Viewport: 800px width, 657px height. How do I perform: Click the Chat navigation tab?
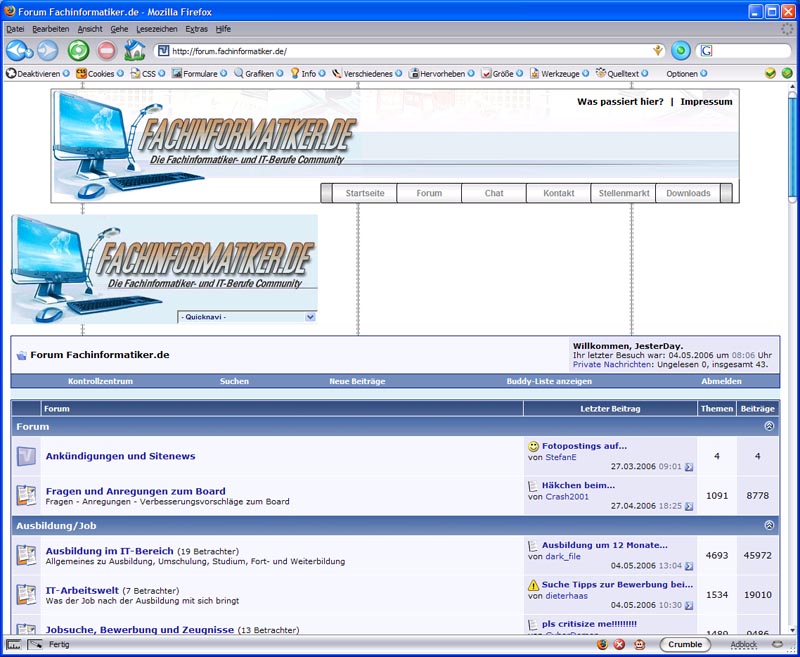(494, 193)
